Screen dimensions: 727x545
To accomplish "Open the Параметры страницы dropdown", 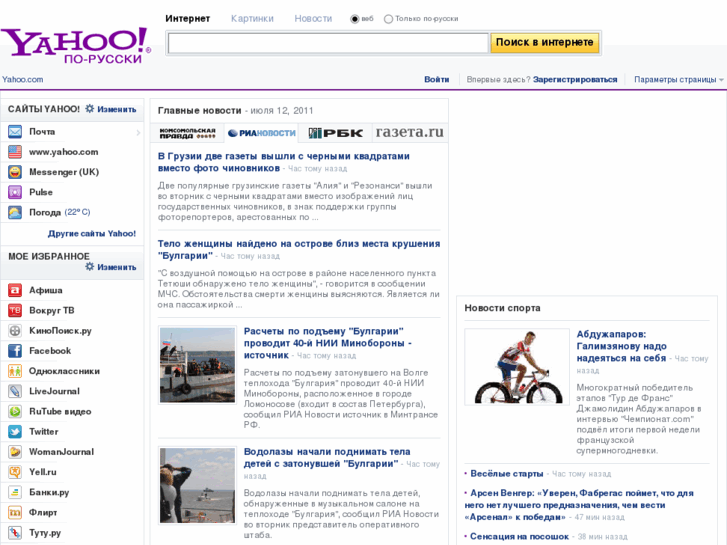I will pyautogui.click(x=678, y=79).
